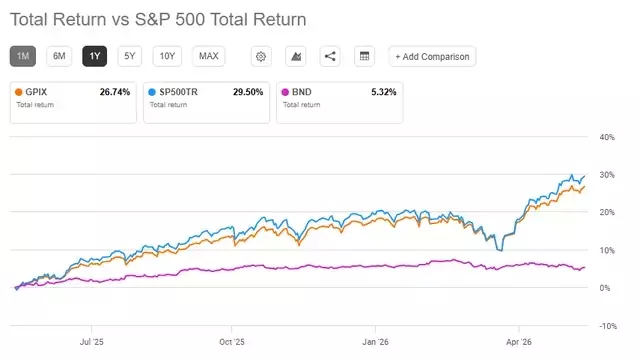Click the blue SP500TR color dot

tap(152, 92)
